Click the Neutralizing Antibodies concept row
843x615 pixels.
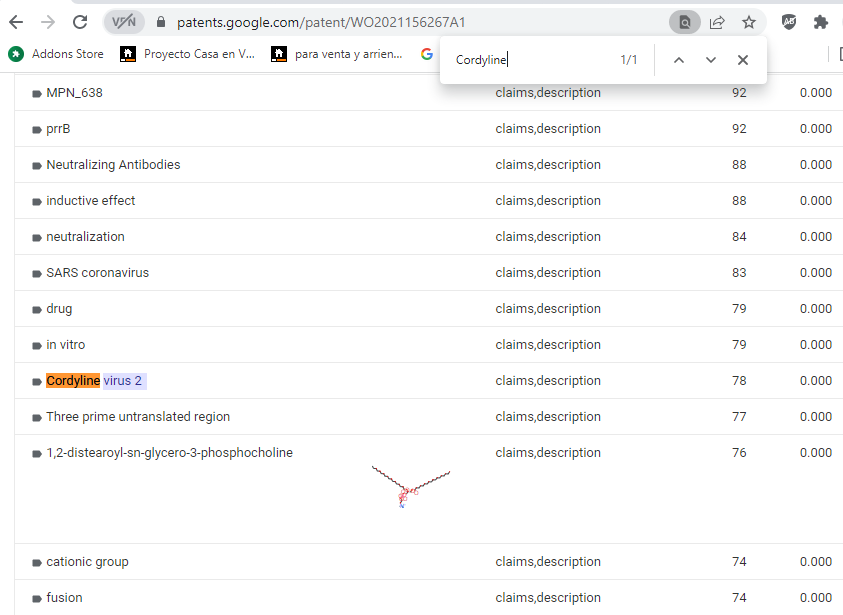pos(113,165)
